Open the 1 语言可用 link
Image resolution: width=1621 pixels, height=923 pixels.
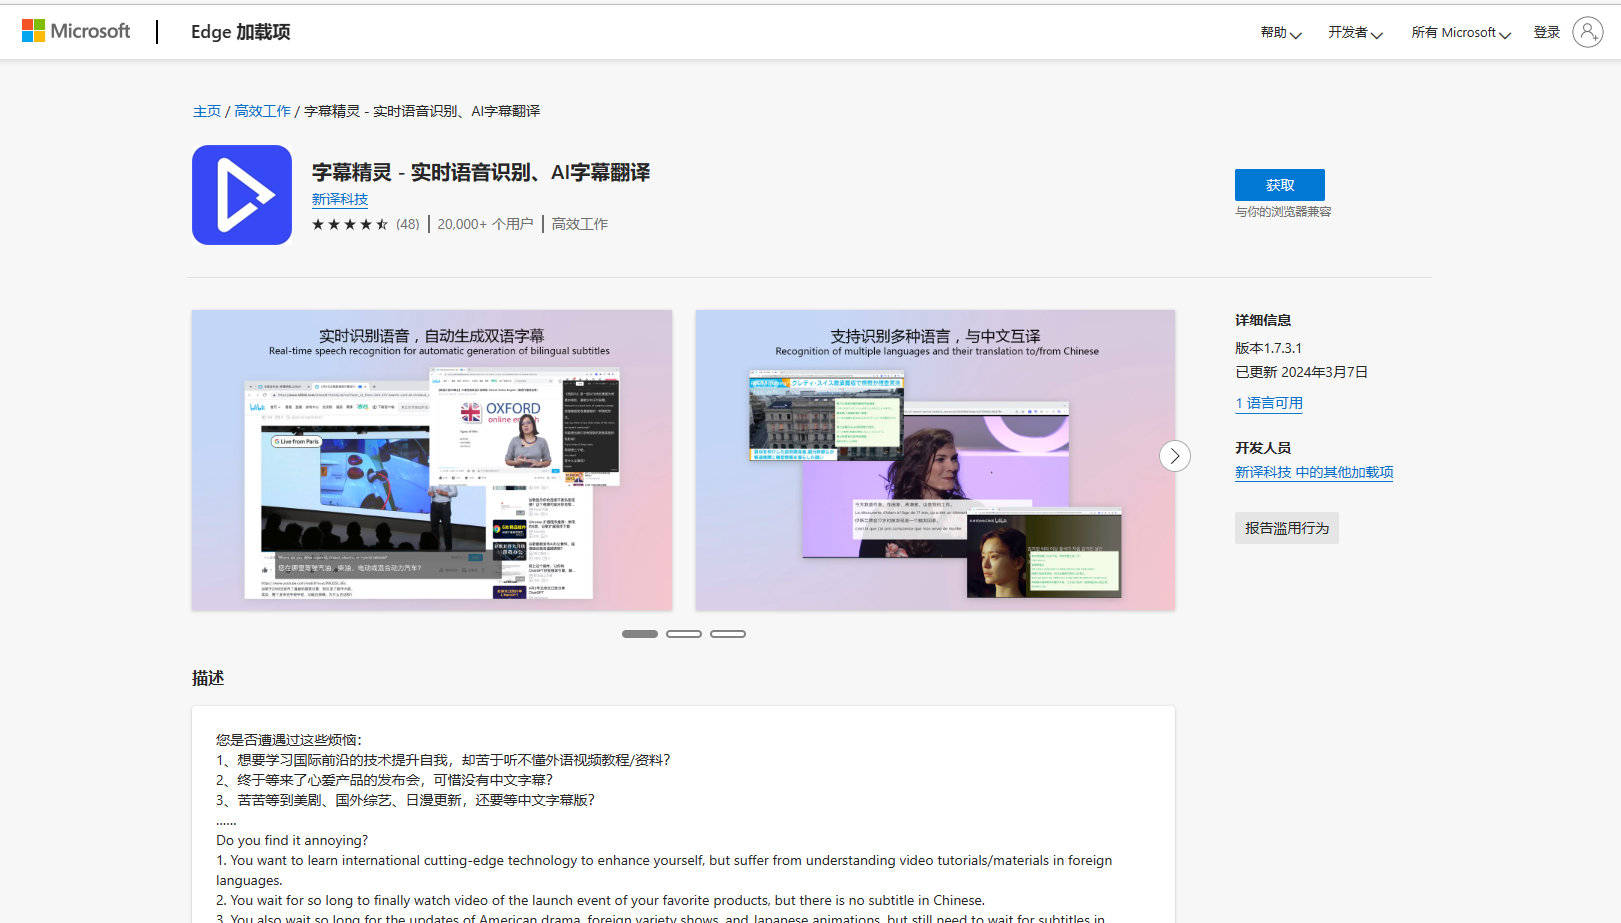coord(1269,403)
